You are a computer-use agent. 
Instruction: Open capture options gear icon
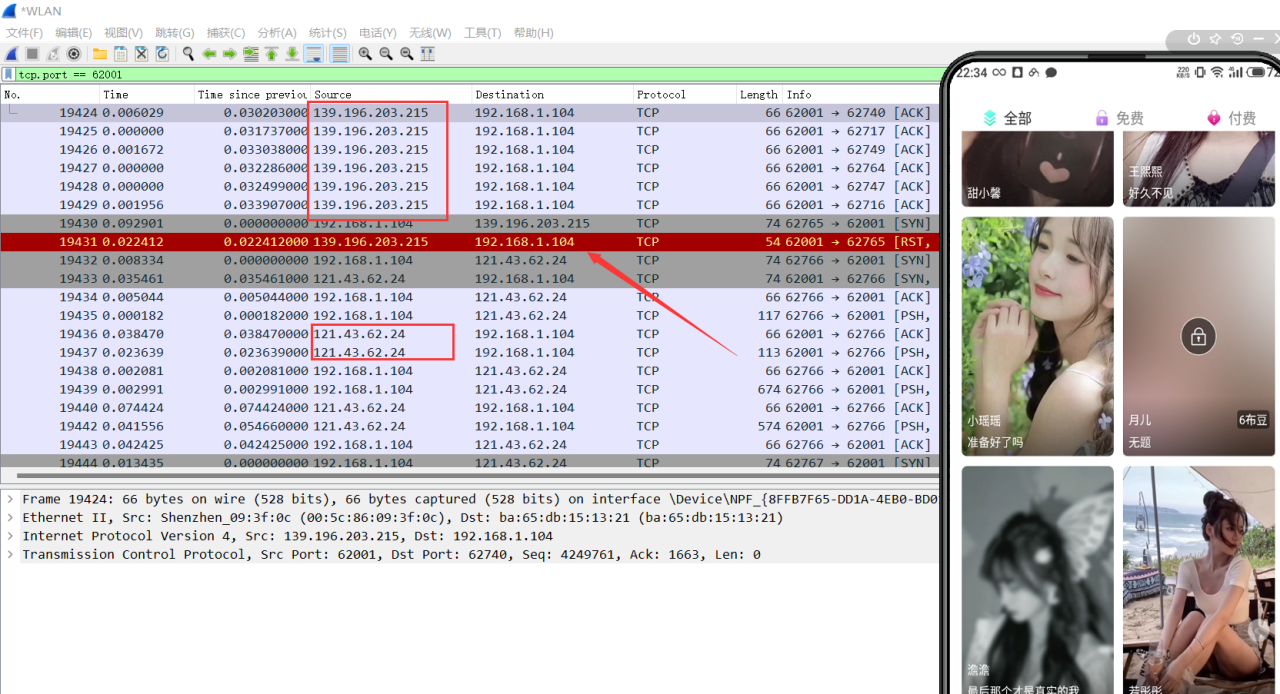[x=74, y=54]
